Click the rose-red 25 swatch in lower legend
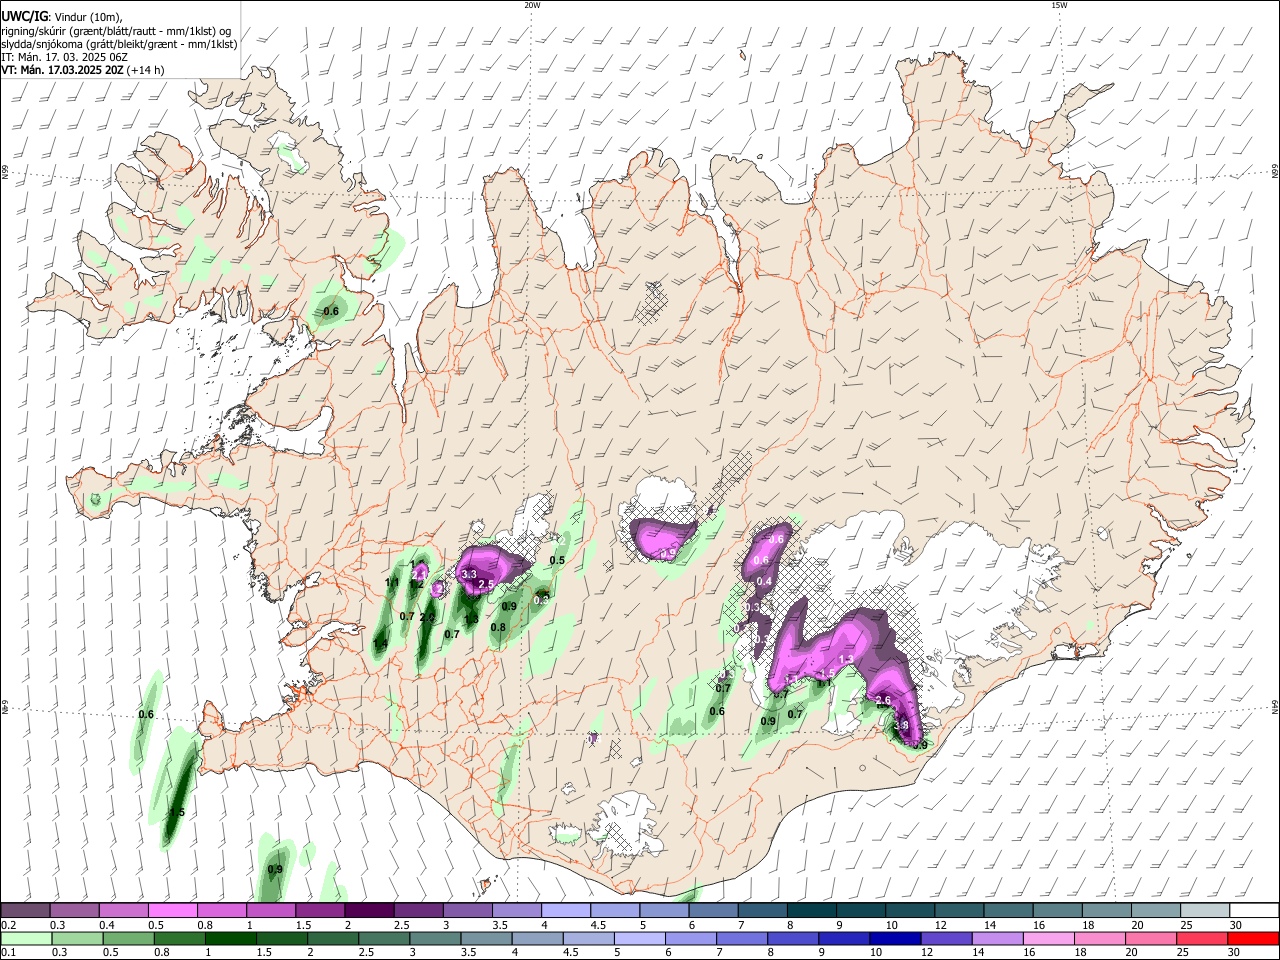 coord(1201,938)
